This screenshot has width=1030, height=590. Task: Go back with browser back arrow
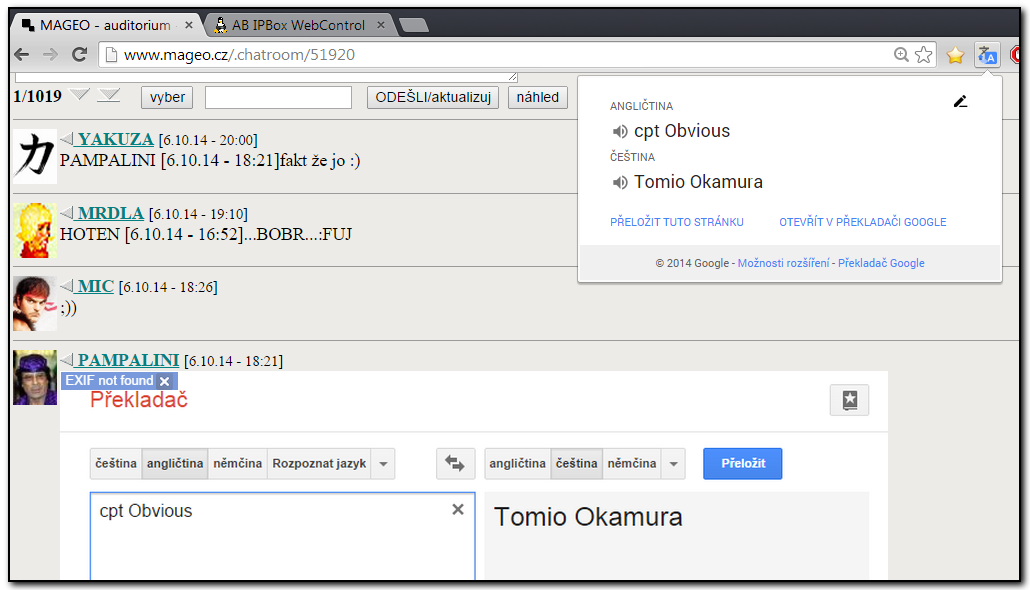pyautogui.click(x=22, y=55)
